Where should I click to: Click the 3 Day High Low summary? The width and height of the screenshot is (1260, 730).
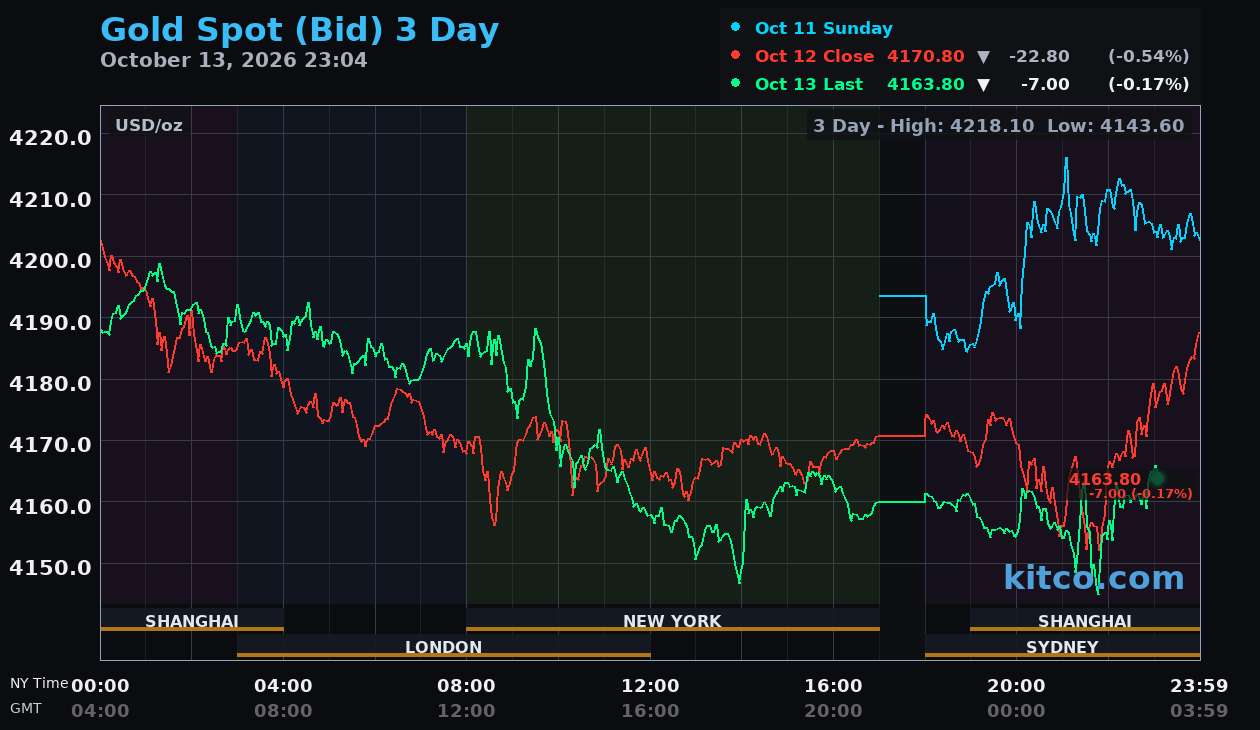998,126
